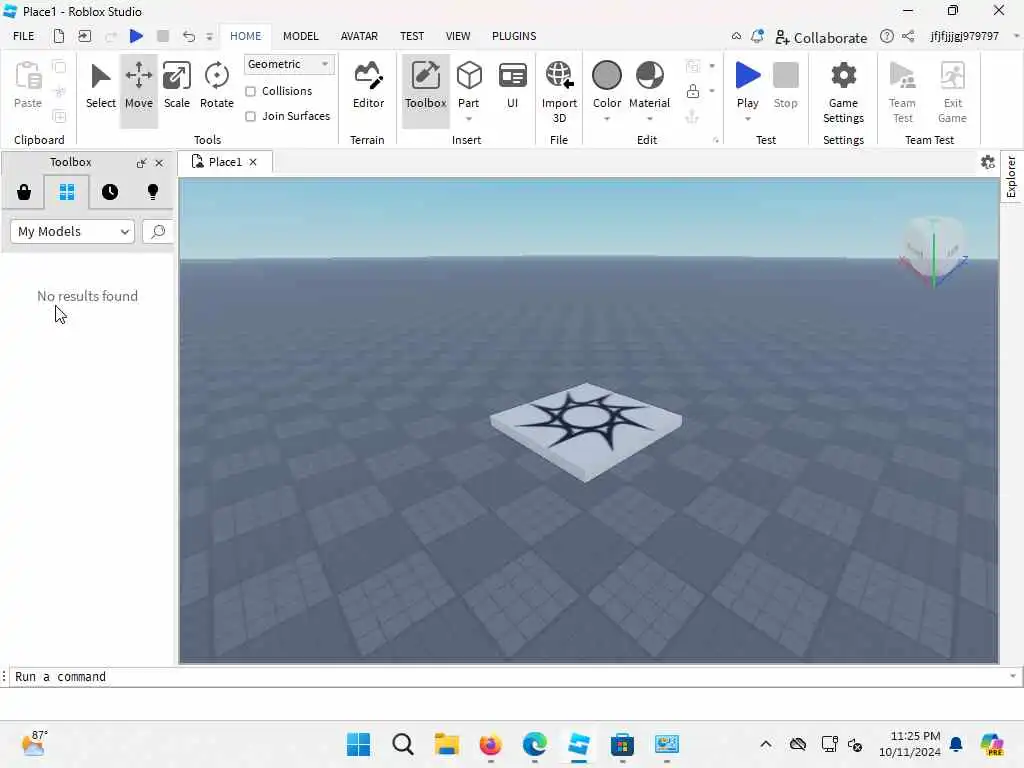This screenshot has height=768, width=1024.
Task: Pop out the Toolbox panel
Action: click(x=141, y=163)
